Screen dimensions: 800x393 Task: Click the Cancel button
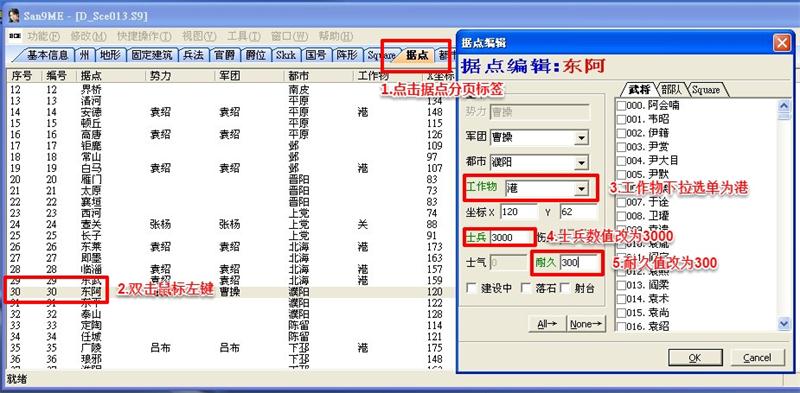(757, 358)
